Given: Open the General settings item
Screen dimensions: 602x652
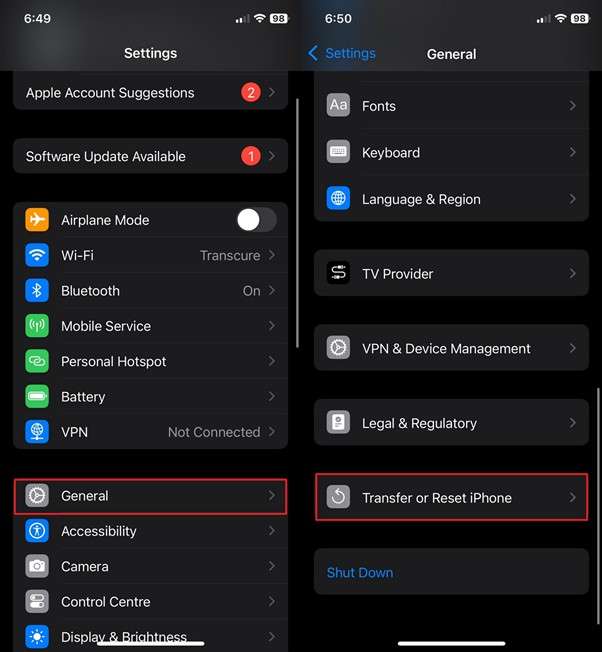Looking at the screenshot, I should pos(150,496).
